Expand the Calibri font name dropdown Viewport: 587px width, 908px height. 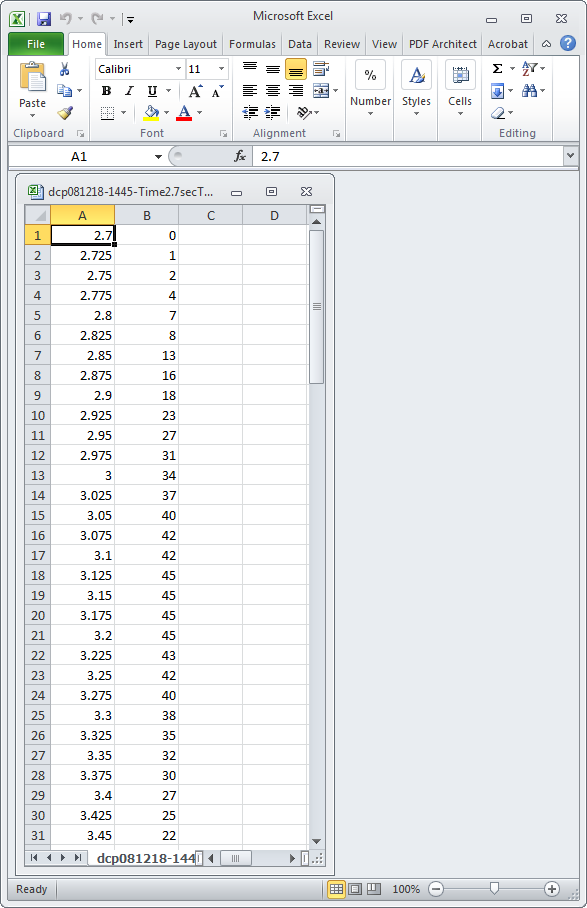click(178, 69)
